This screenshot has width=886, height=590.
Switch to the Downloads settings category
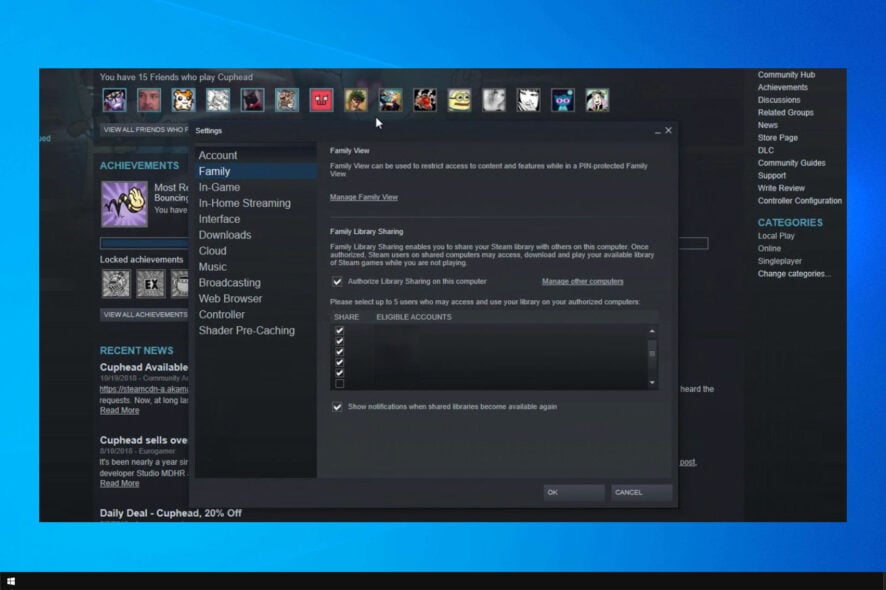pyautogui.click(x=226, y=234)
